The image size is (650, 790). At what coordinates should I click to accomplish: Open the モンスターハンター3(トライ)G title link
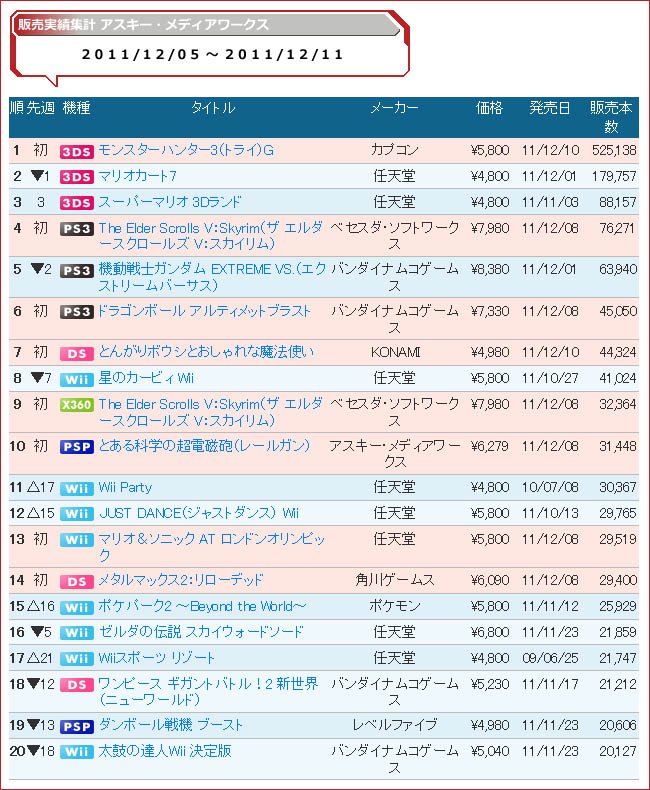(x=186, y=150)
